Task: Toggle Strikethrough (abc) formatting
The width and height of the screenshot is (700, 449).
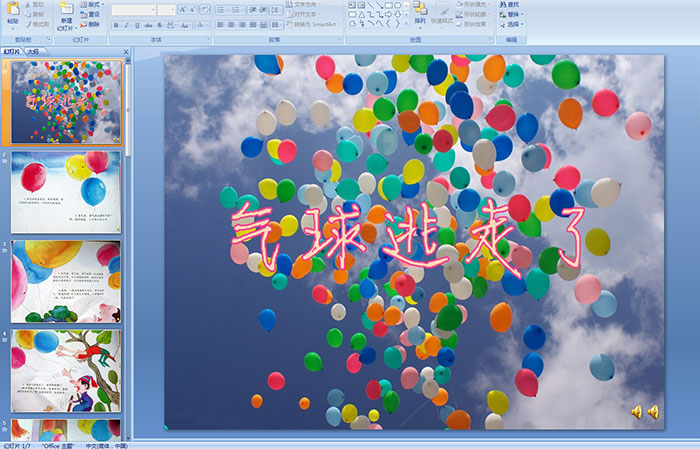Action: [148, 25]
